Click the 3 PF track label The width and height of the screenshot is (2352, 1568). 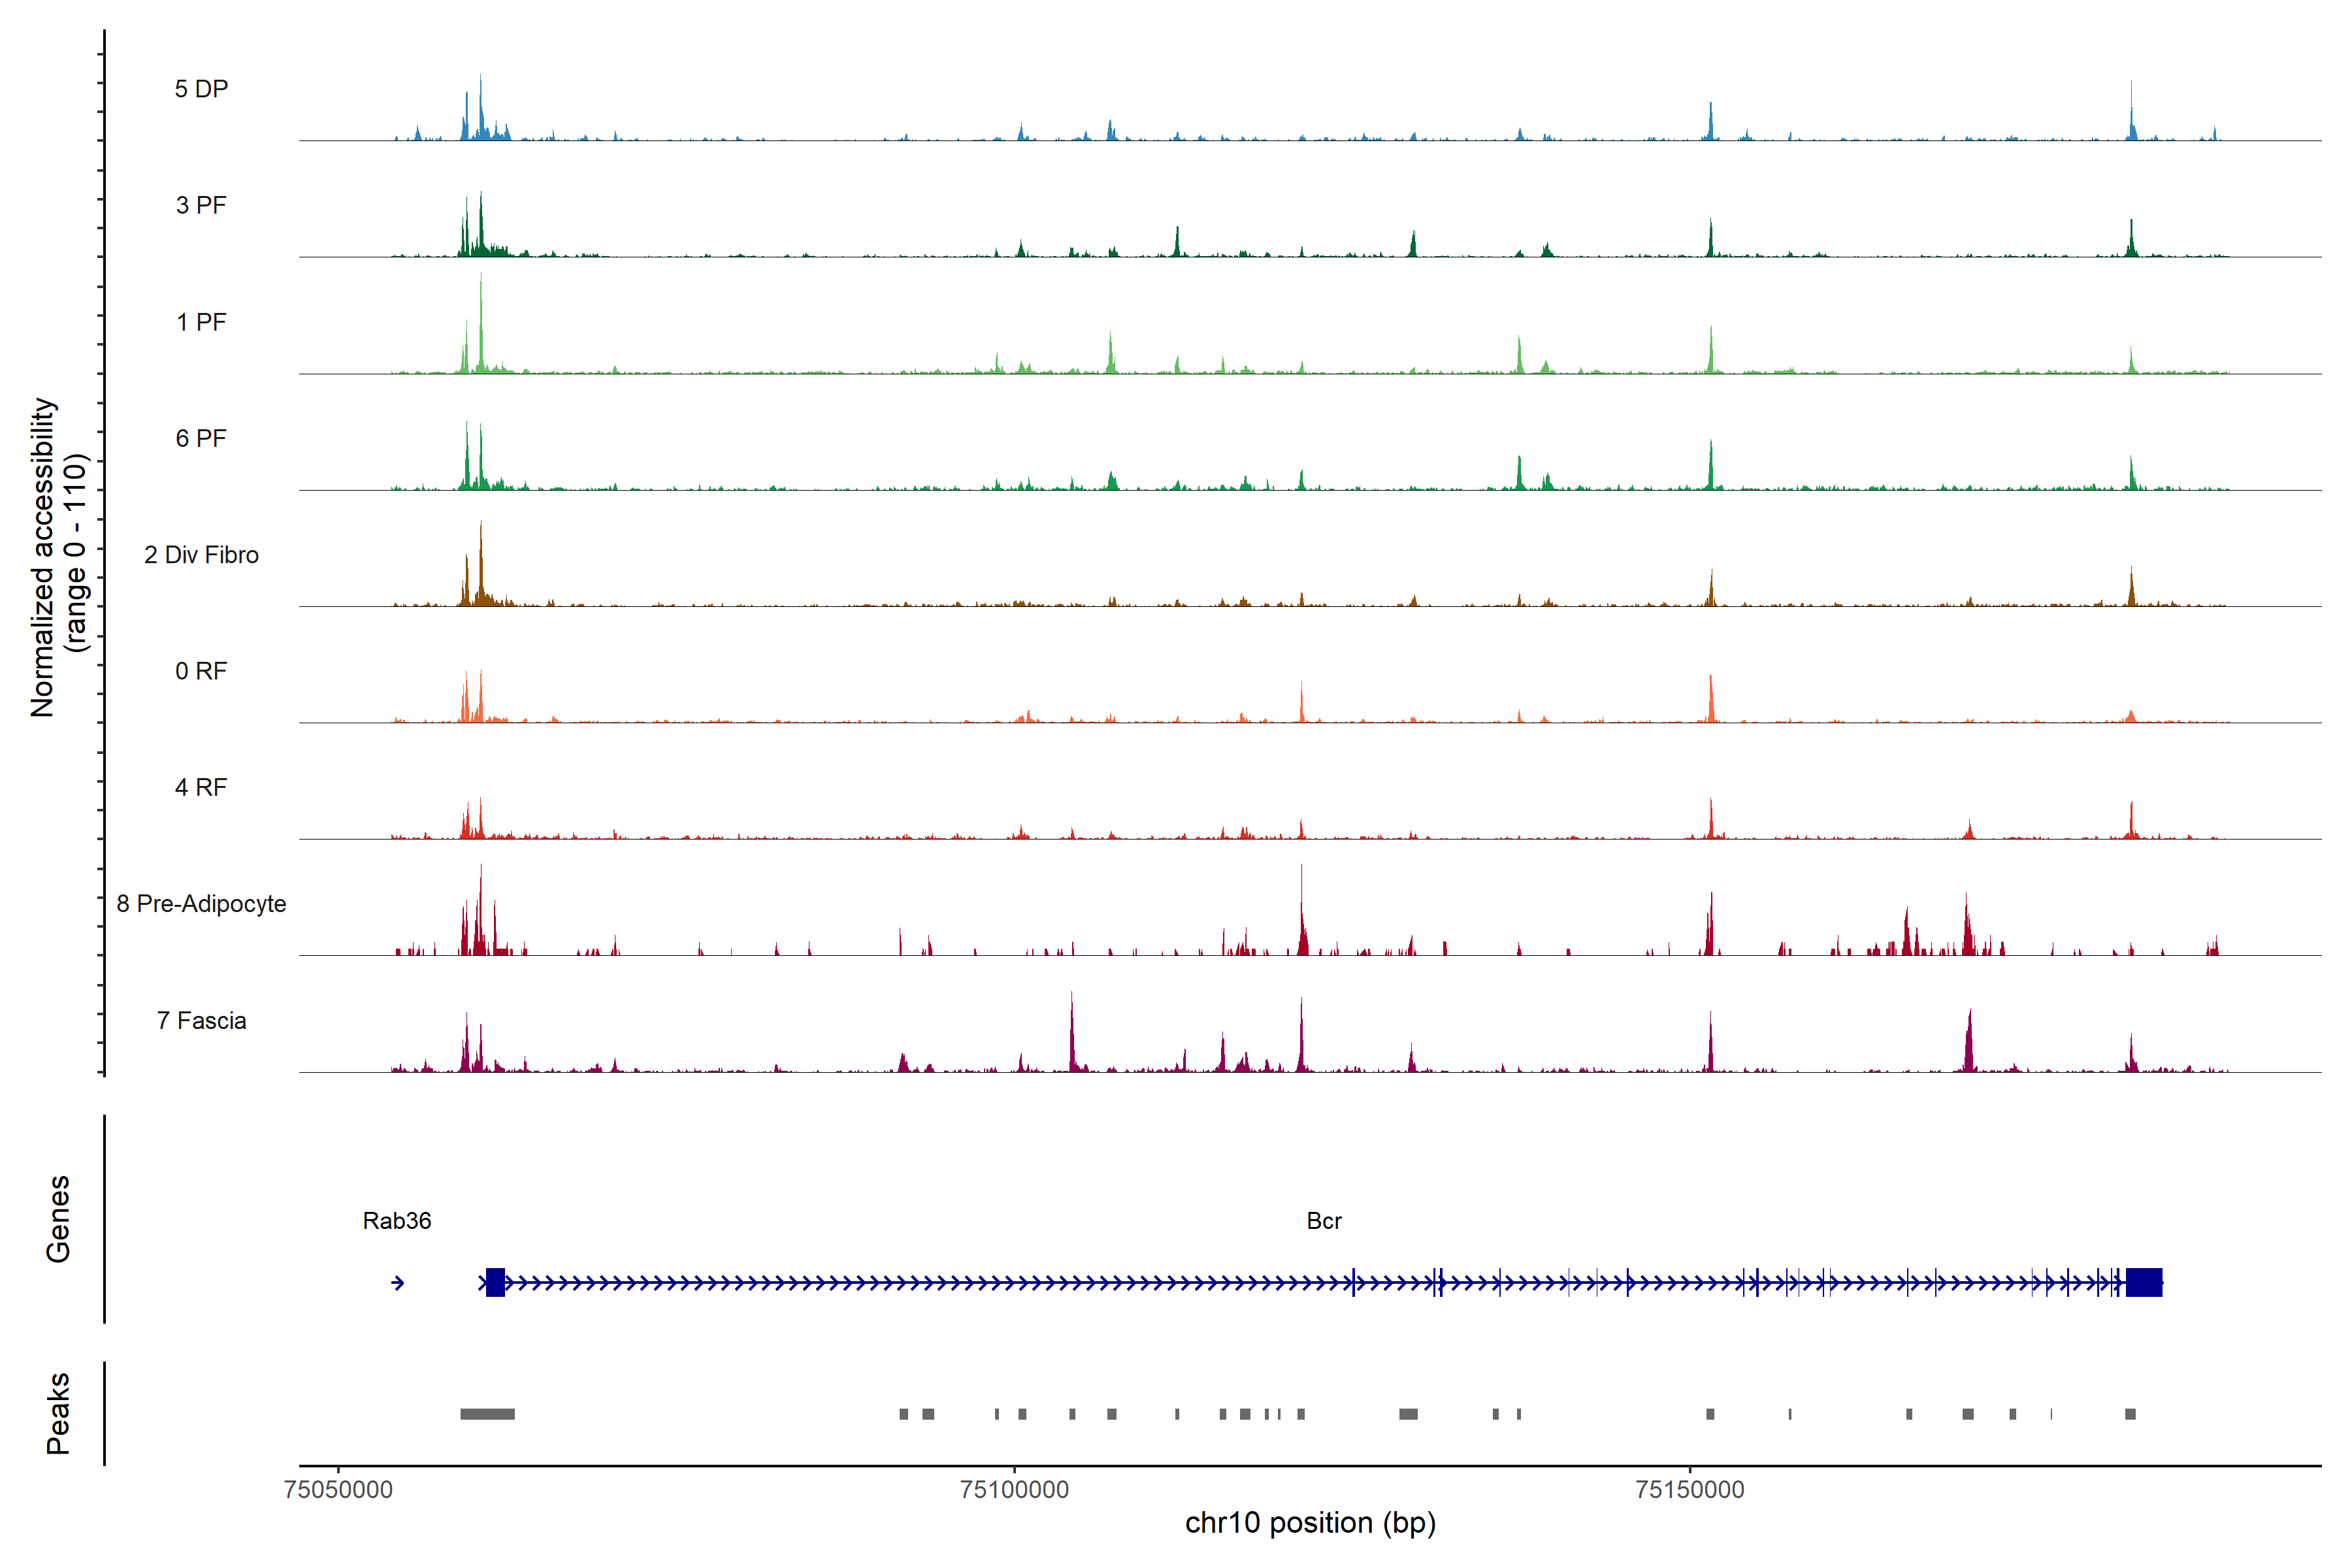click(201, 205)
